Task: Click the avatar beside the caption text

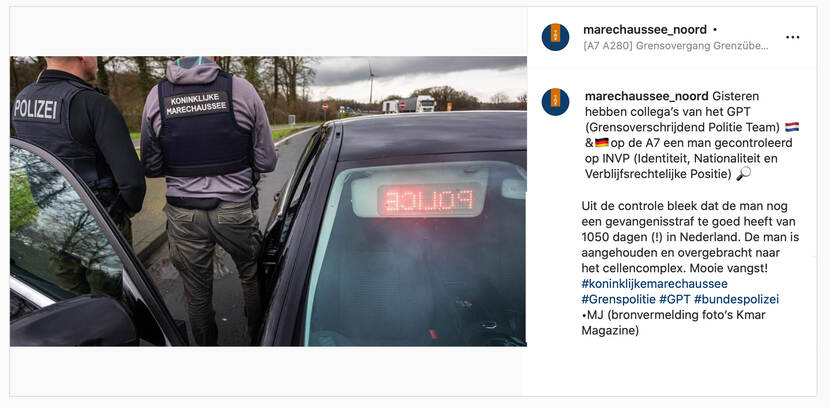Action: coord(555,102)
